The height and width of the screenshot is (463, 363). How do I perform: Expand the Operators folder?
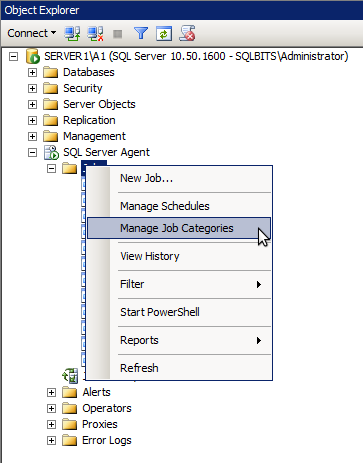tap(51, 409)
